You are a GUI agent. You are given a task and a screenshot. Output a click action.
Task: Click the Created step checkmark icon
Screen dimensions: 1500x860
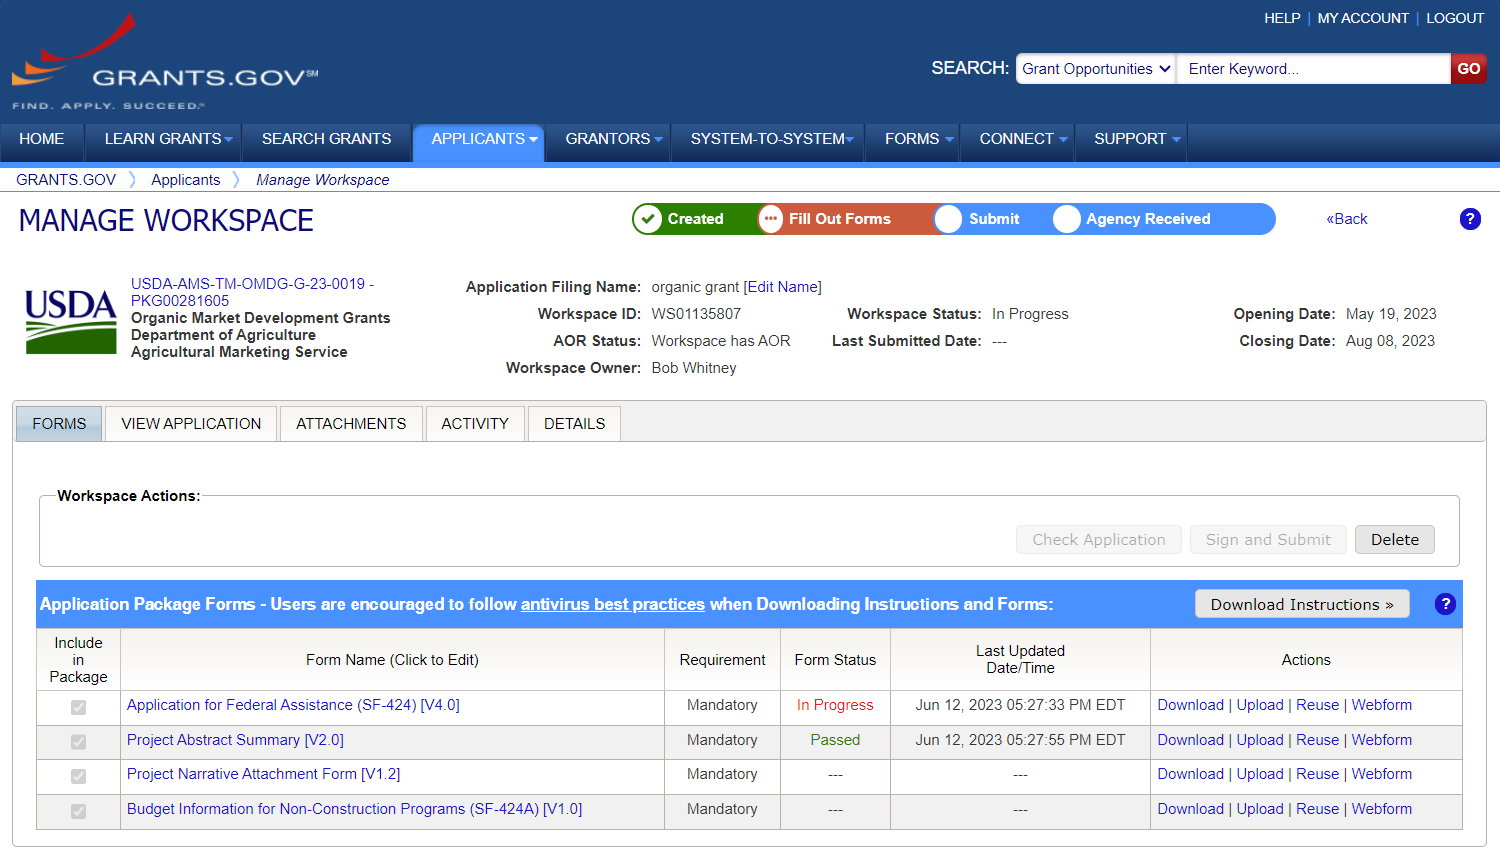point(648,219)
